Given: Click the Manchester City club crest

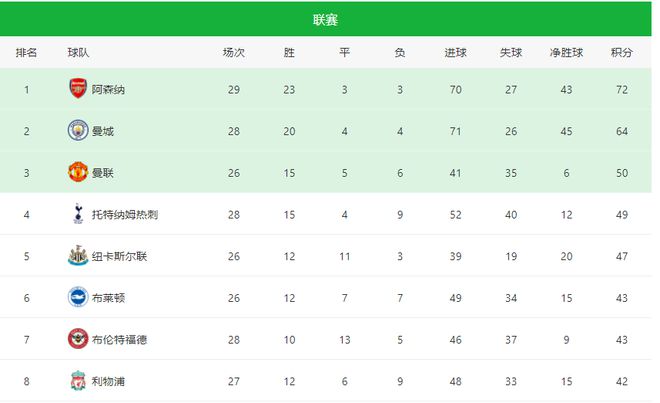Looking at the screenshot, I should [77, 130].
